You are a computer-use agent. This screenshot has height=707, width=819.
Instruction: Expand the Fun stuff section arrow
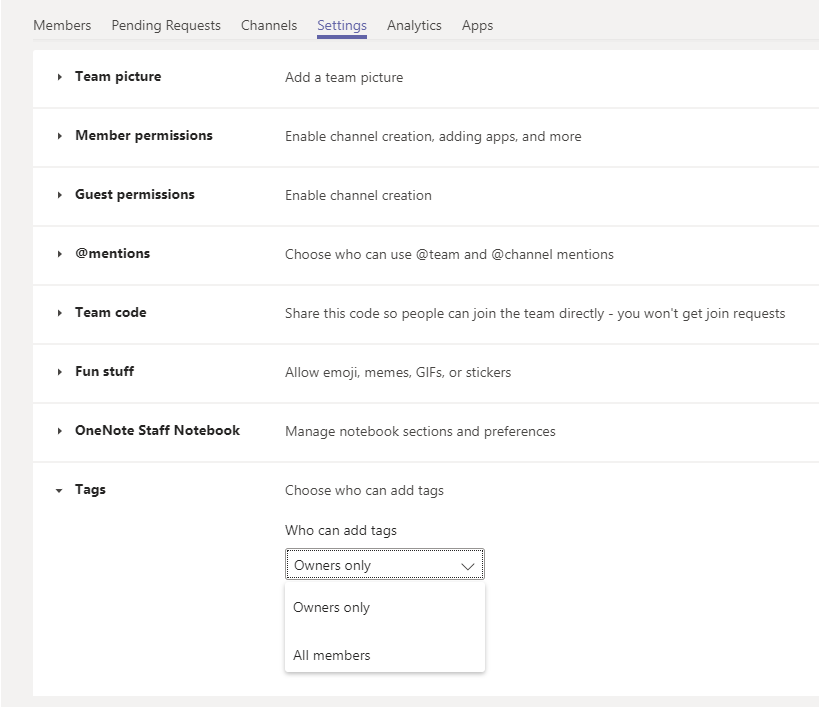[60, 373]
